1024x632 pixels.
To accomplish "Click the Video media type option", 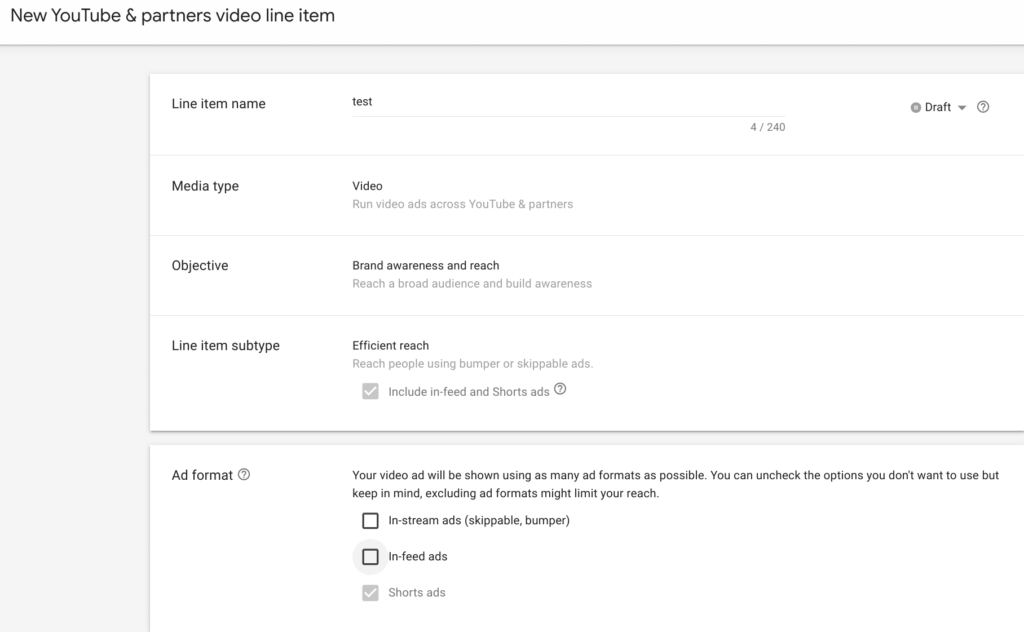I will coord(368,186).
